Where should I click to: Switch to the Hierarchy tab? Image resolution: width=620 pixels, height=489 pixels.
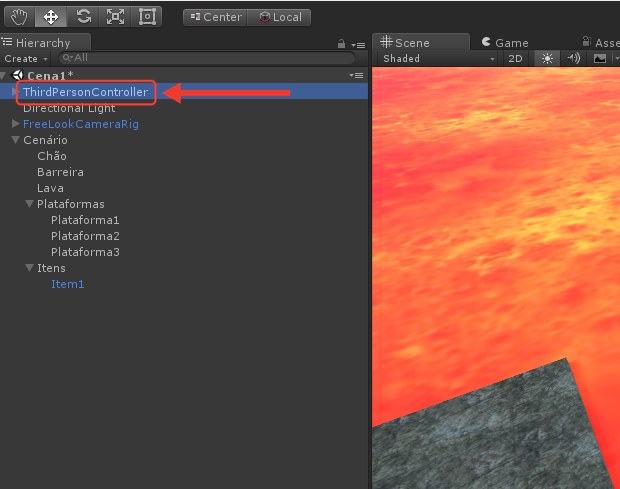45,43
